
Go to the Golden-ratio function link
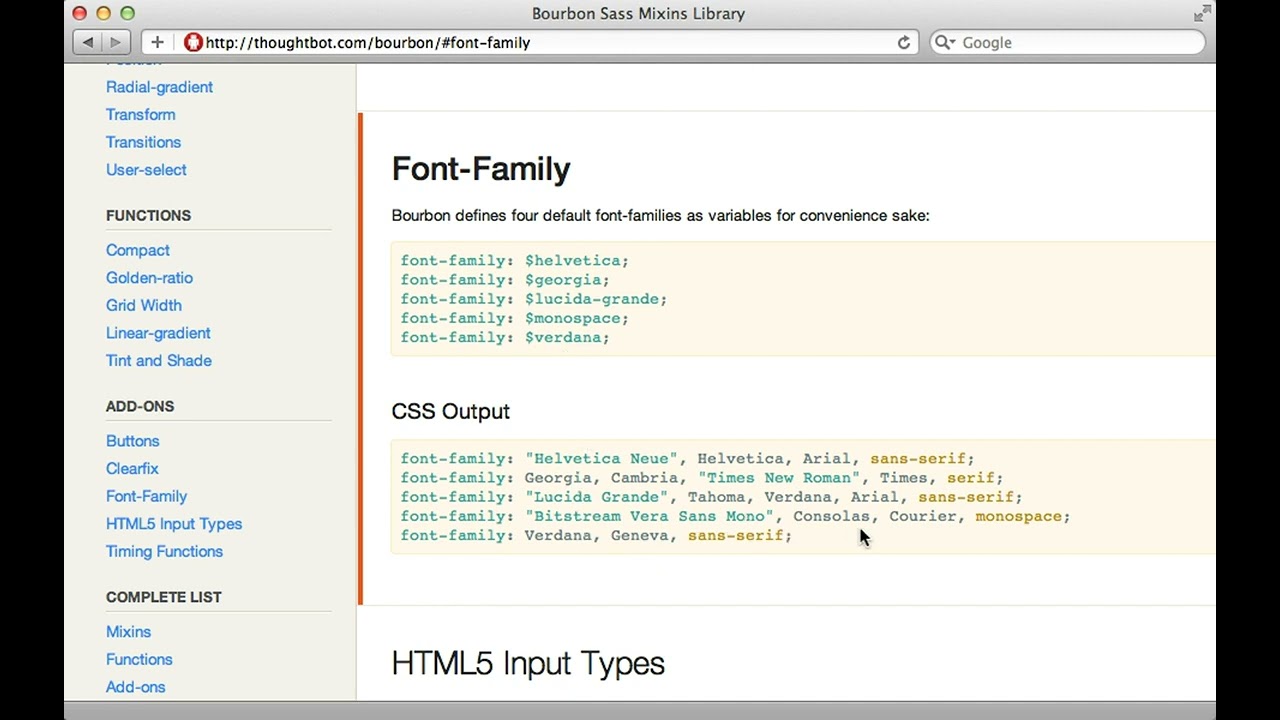click(149, 278)
